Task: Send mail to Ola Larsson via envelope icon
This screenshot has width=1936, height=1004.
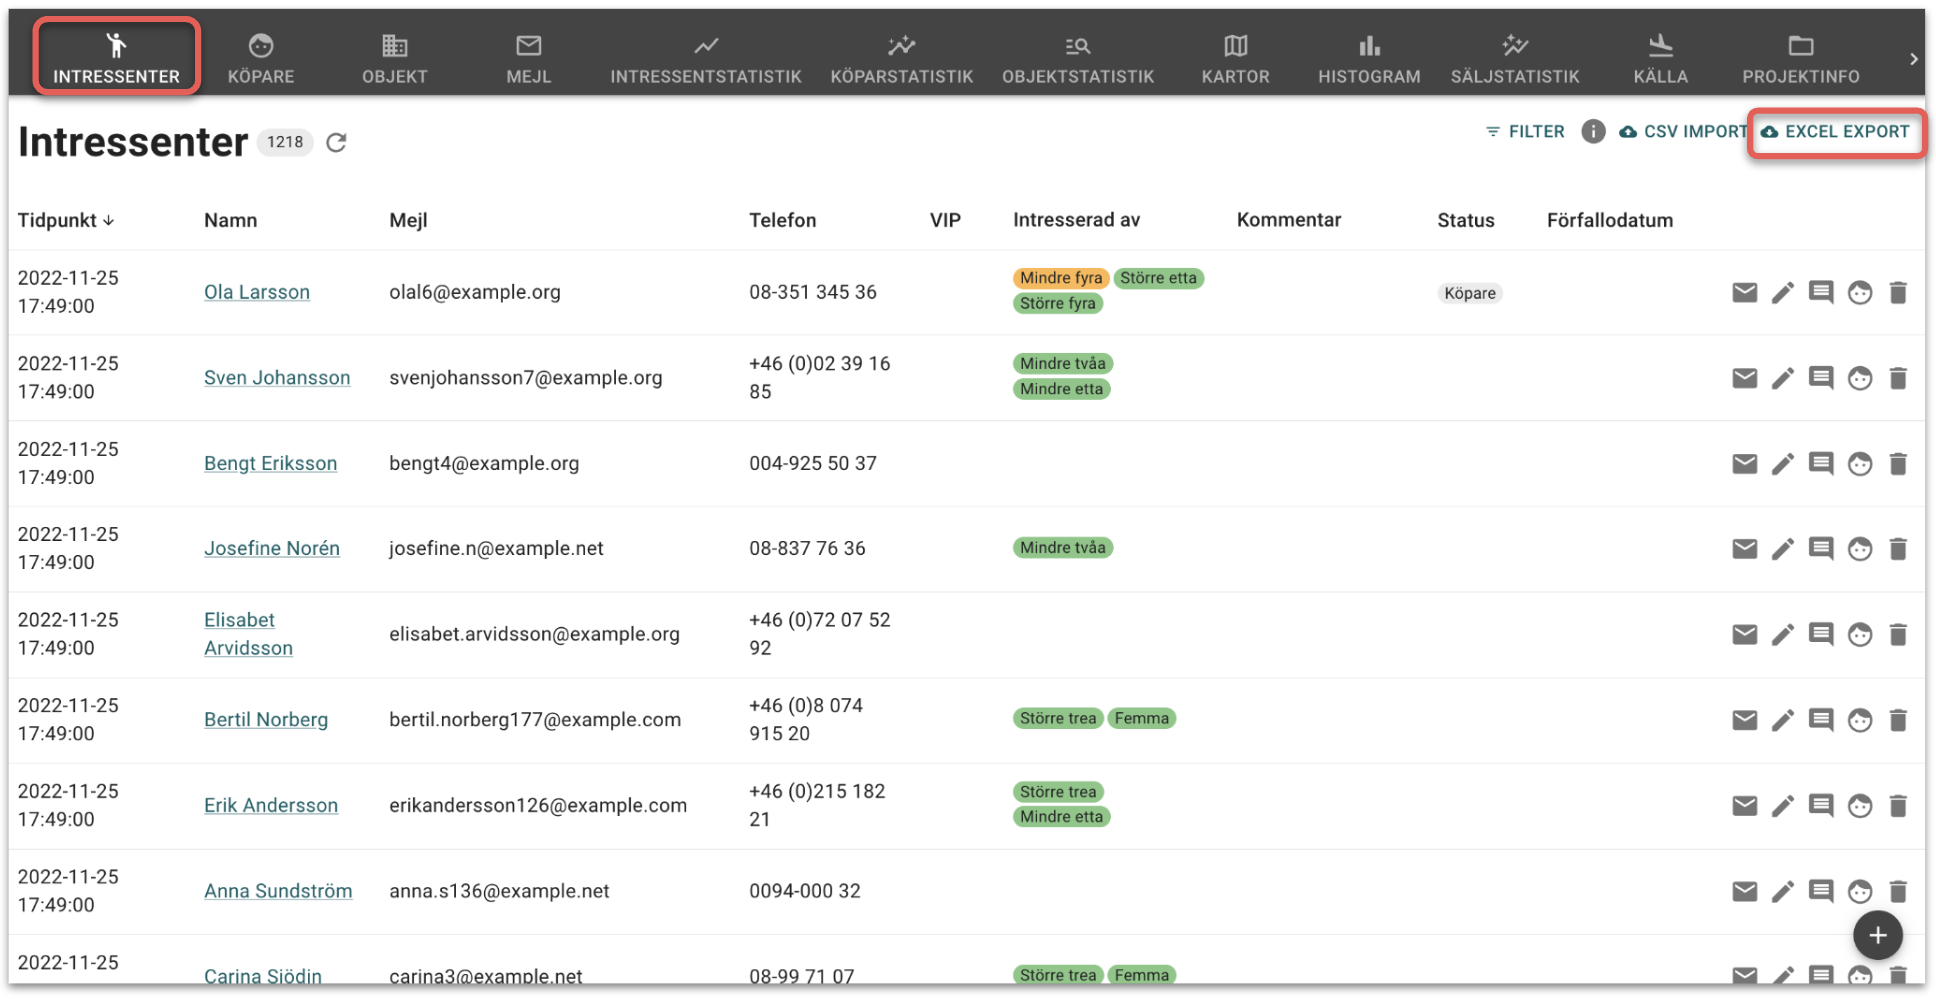Action: [x=1744, y=293]
